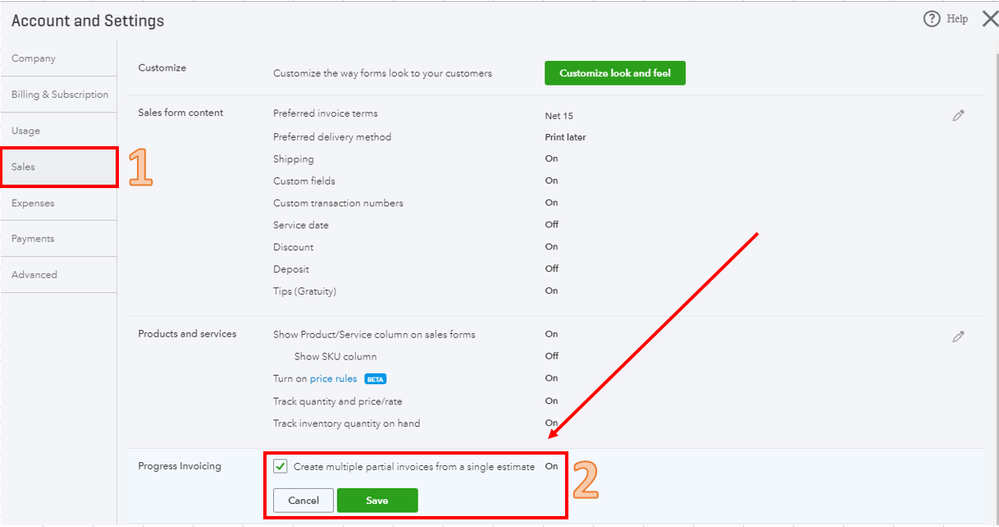Open the Payments tab
999x527 pixels.
point(59,239)
